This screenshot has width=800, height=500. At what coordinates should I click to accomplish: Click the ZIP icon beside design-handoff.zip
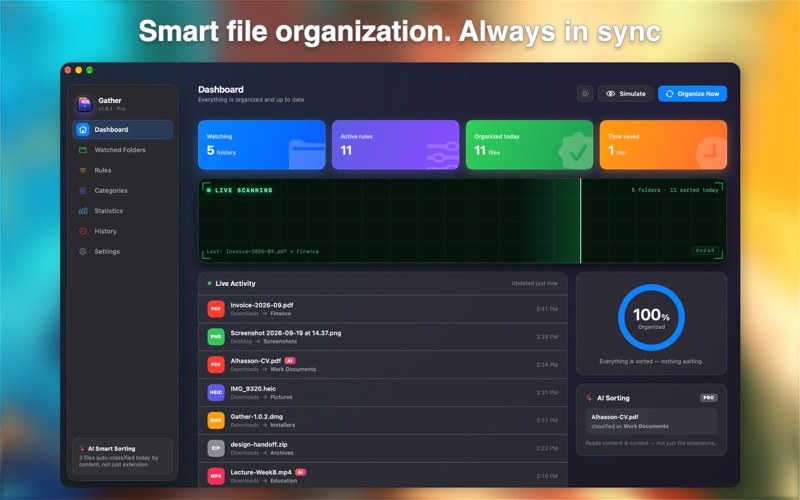(x=216, y=448)
